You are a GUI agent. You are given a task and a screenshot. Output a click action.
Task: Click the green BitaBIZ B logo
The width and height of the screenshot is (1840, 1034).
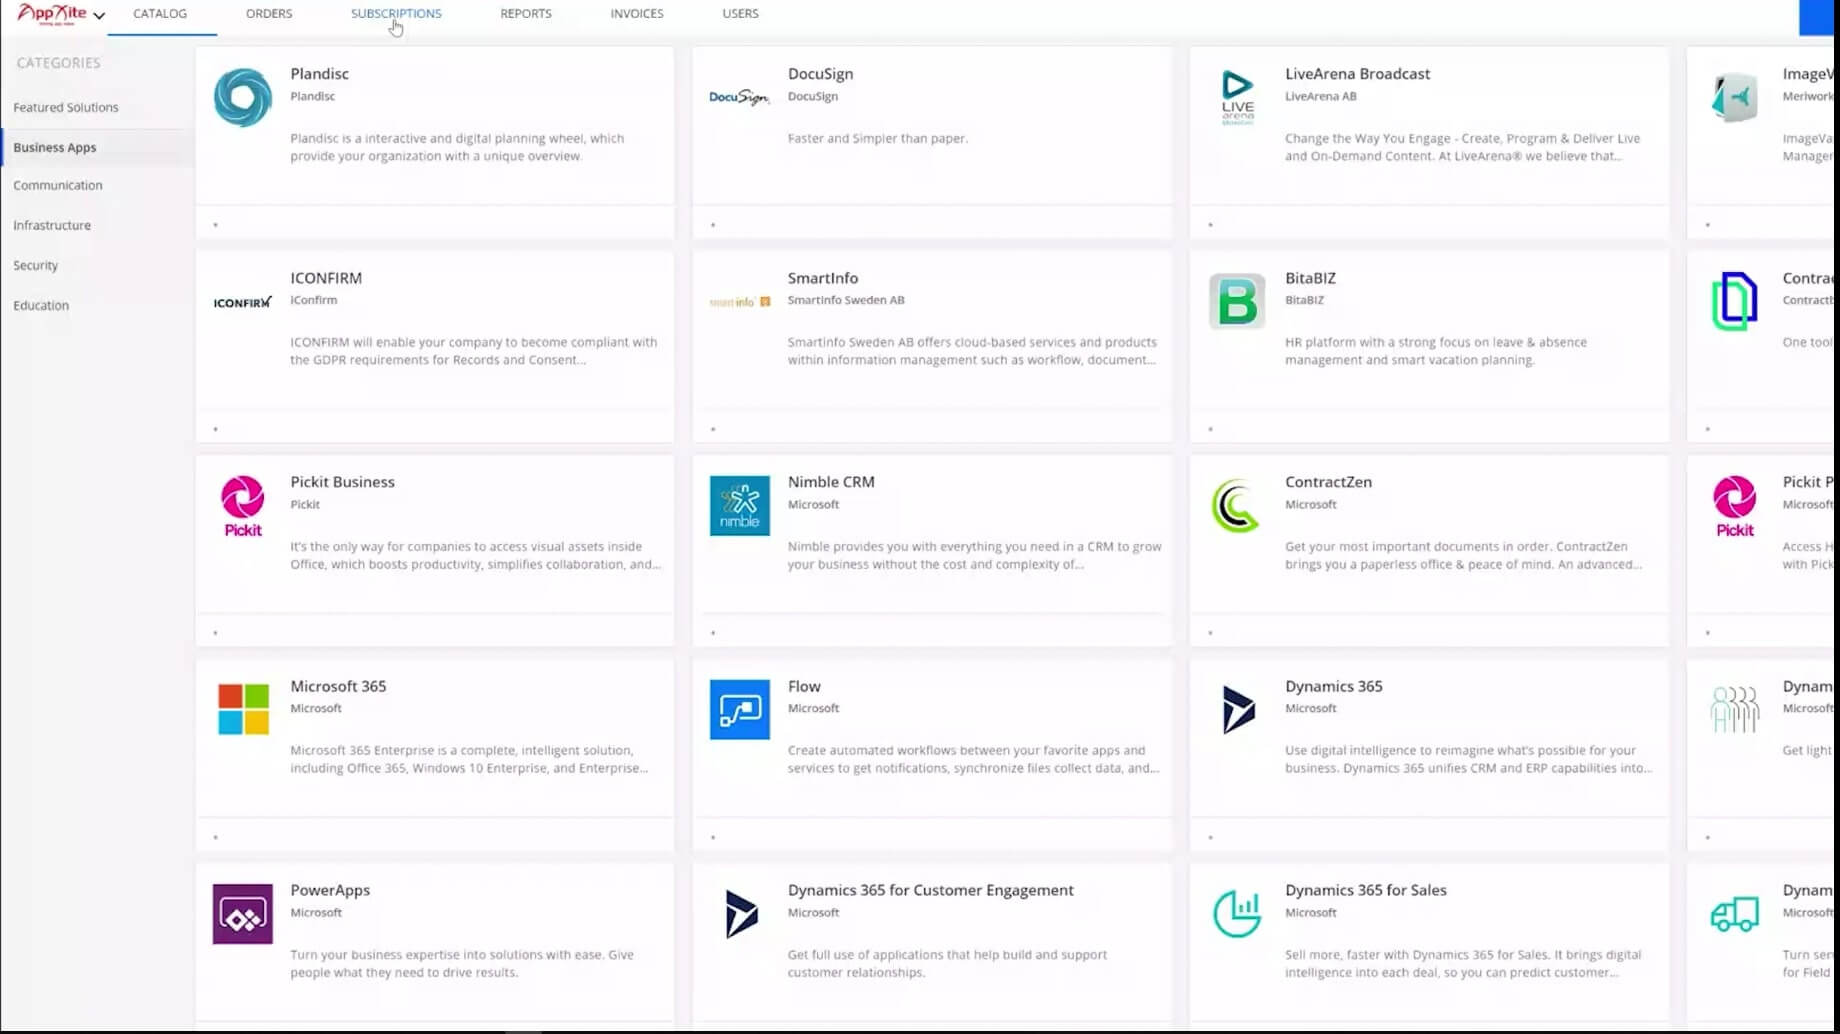[1237, 301]
